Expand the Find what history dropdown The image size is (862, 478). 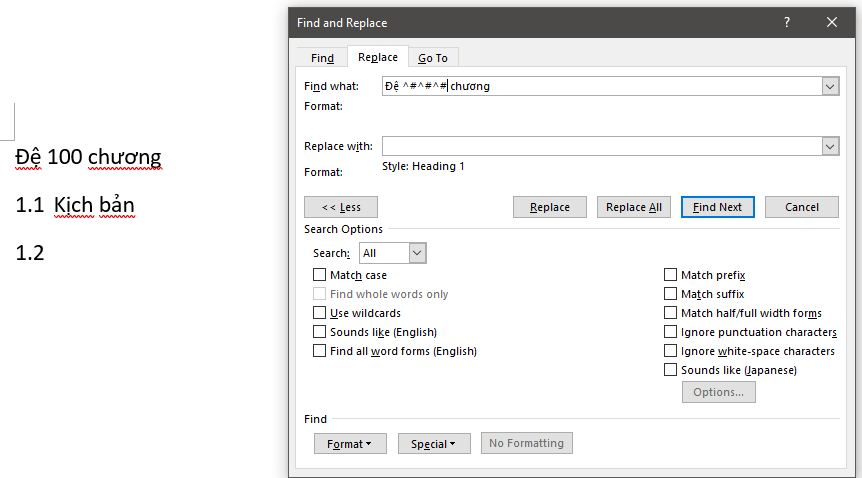tap(830, 87)
